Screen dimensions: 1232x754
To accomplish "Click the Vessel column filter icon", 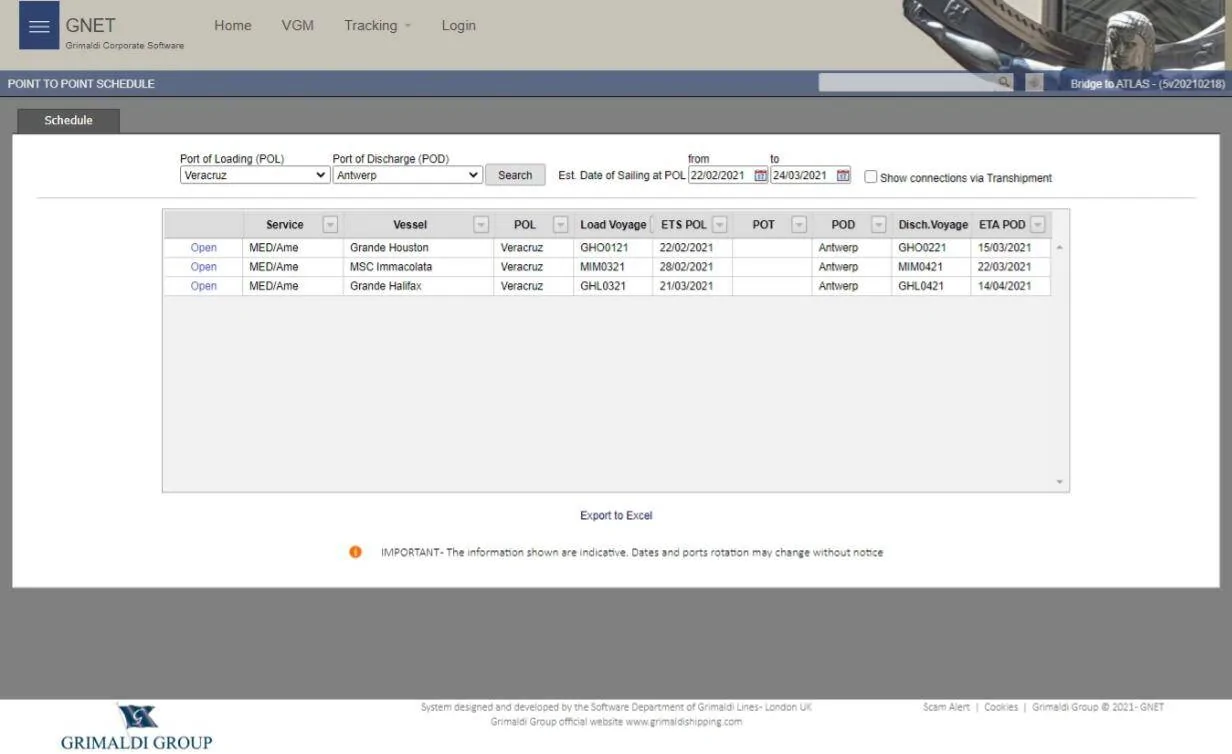I will coord(481,225).
